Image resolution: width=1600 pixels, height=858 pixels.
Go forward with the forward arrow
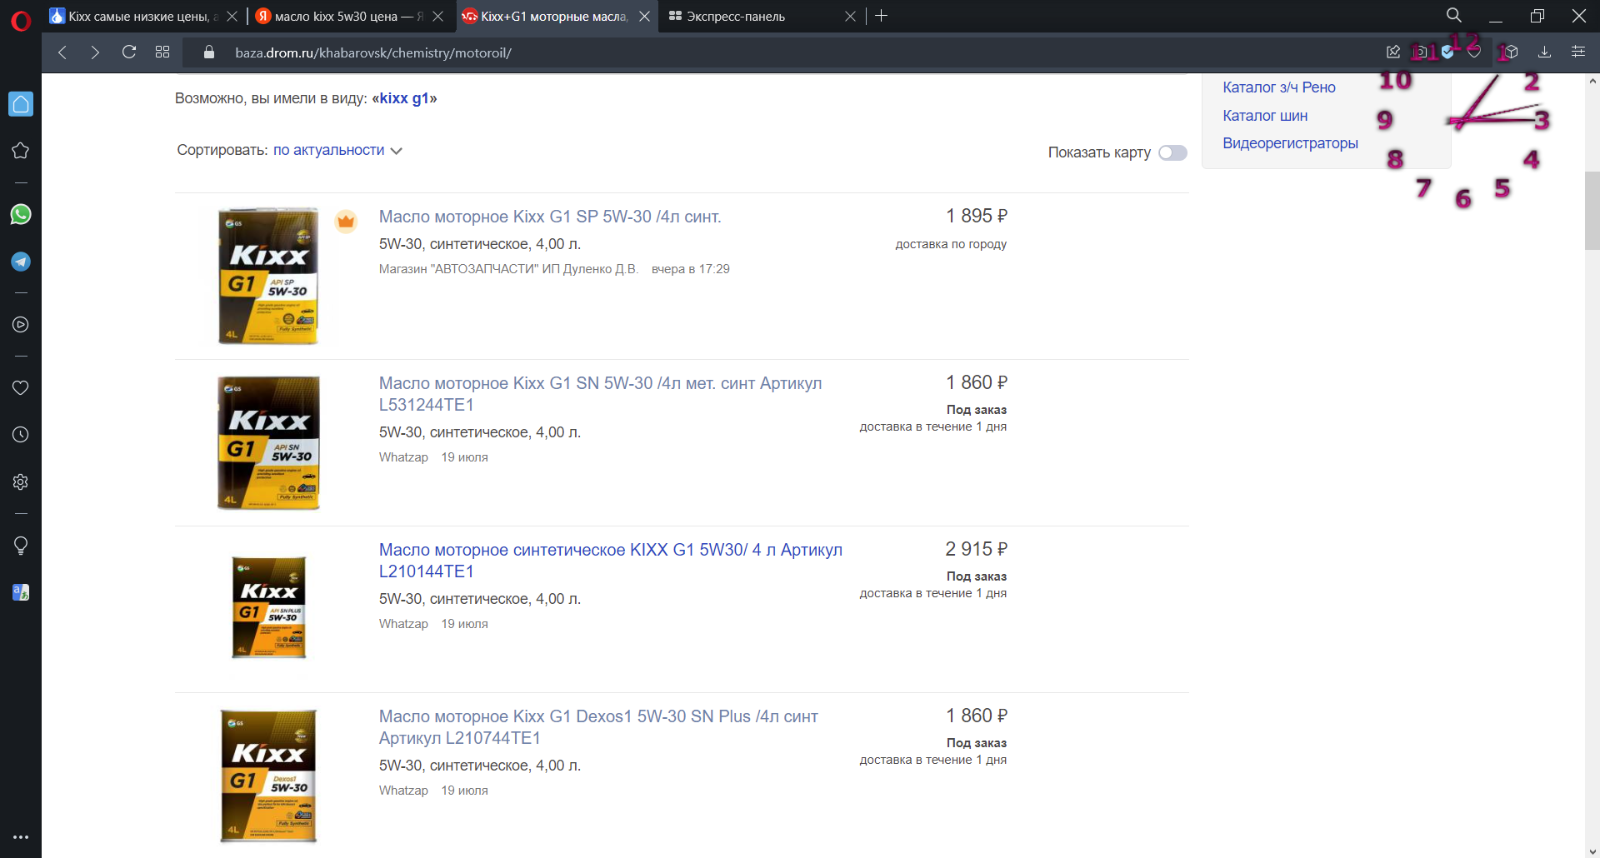(x=95, y=52)
